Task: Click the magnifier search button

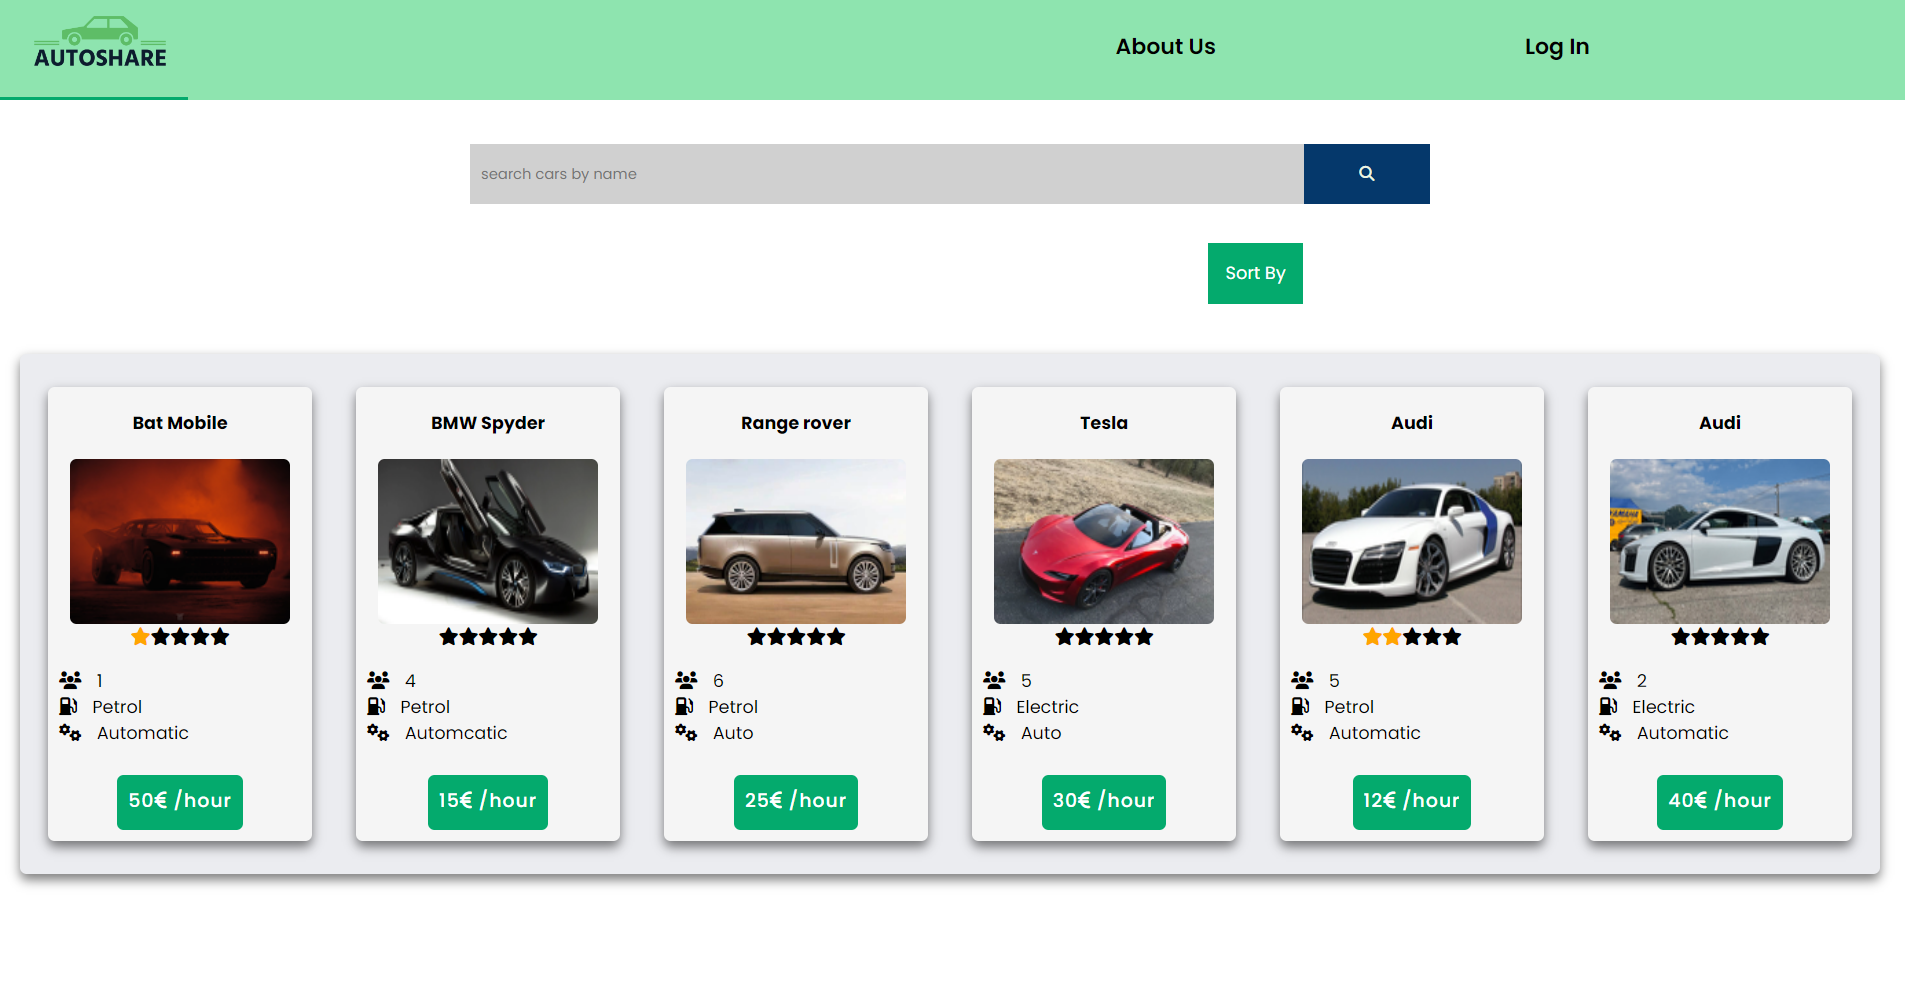Action: click(x=1366, y=174)
